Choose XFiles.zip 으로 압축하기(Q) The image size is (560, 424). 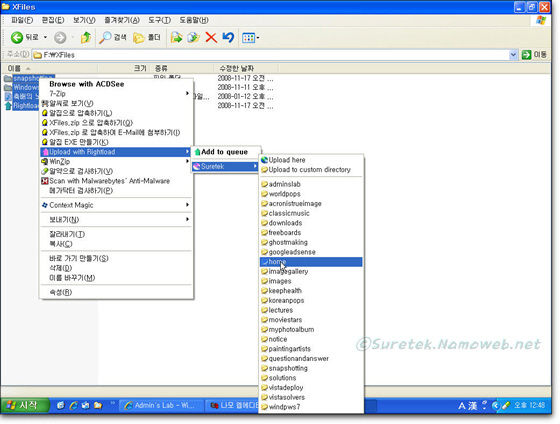(116, 123)
